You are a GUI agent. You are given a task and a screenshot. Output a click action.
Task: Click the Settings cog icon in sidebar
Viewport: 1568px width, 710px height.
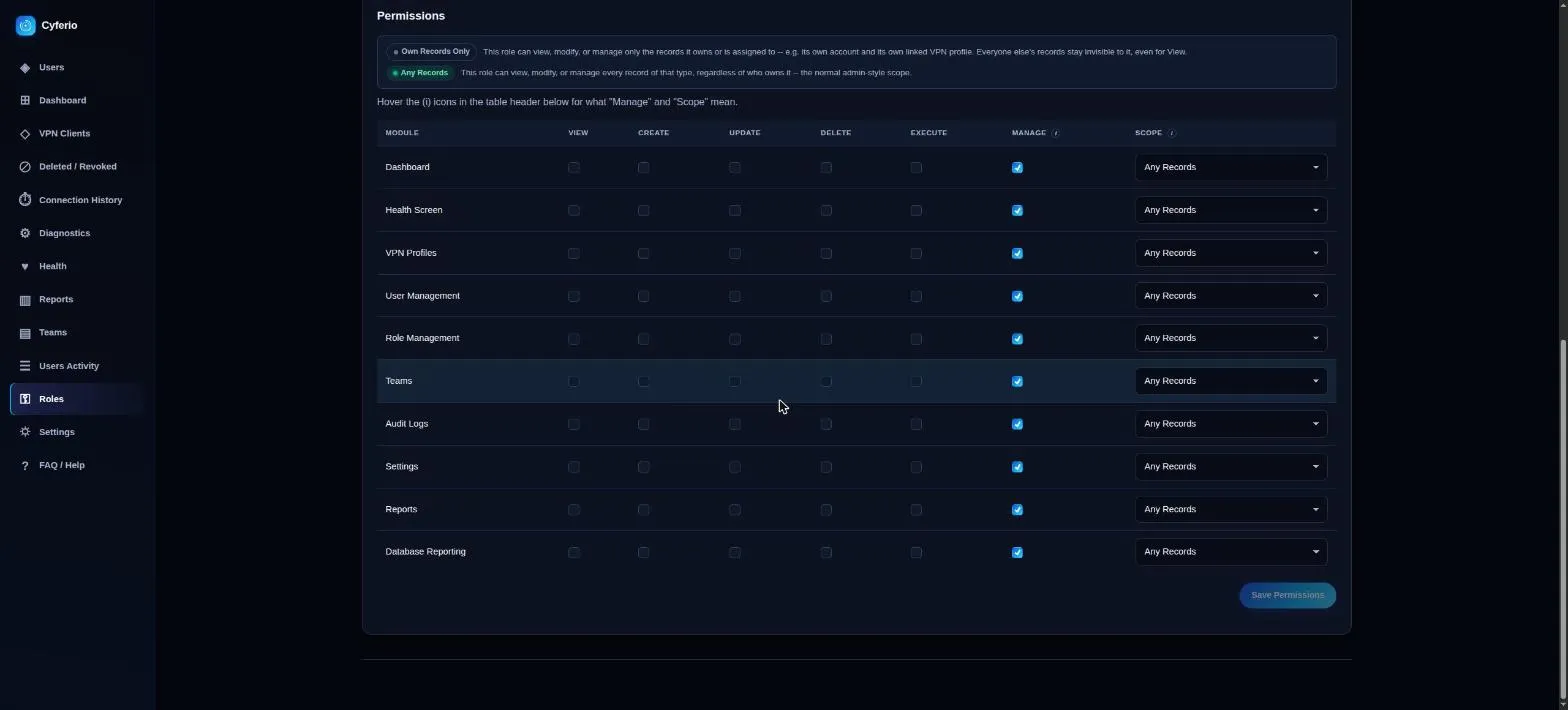click(x=25, y=432)
